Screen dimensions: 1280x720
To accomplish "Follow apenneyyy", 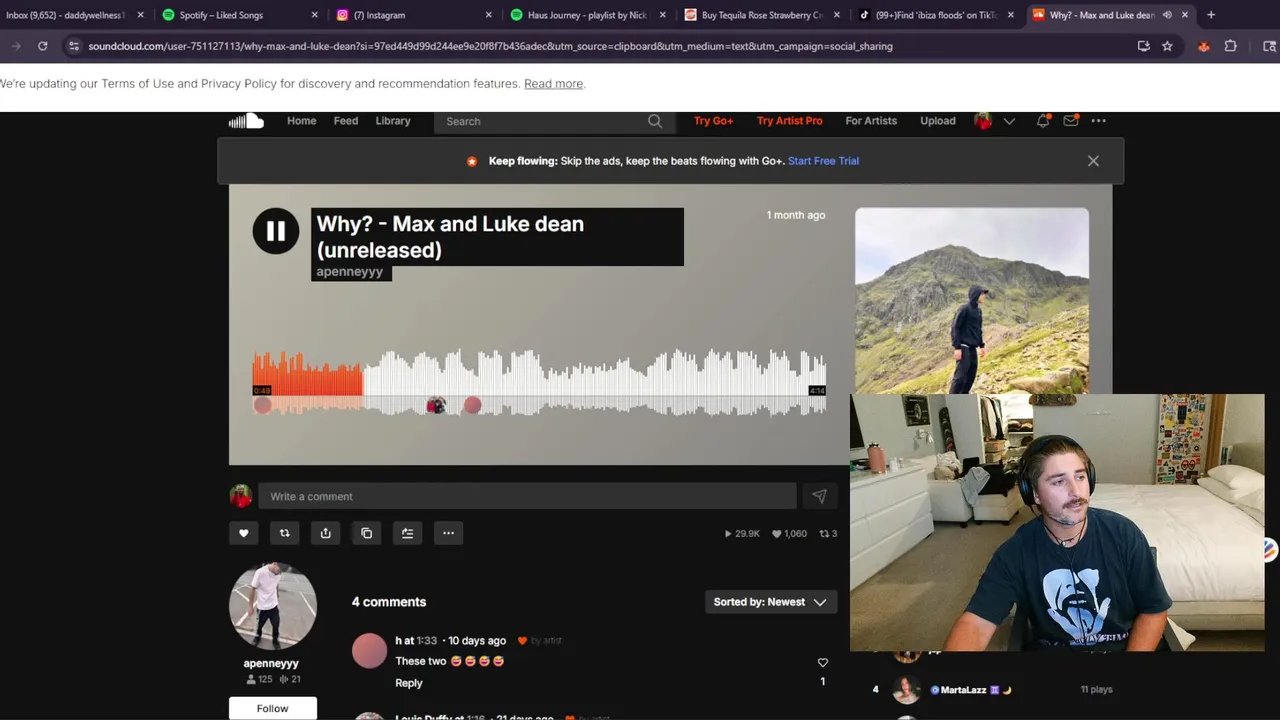I will pos(272,708).
